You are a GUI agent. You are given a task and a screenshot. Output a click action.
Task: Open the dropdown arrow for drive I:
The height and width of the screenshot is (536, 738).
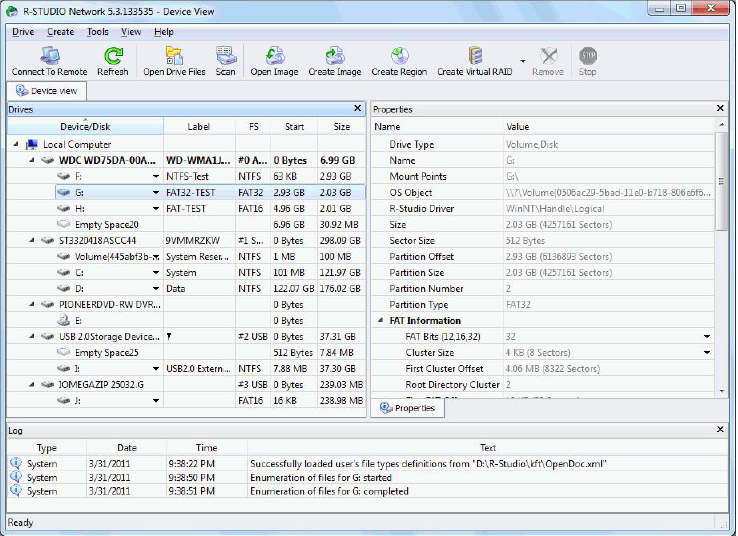[156, 368]
